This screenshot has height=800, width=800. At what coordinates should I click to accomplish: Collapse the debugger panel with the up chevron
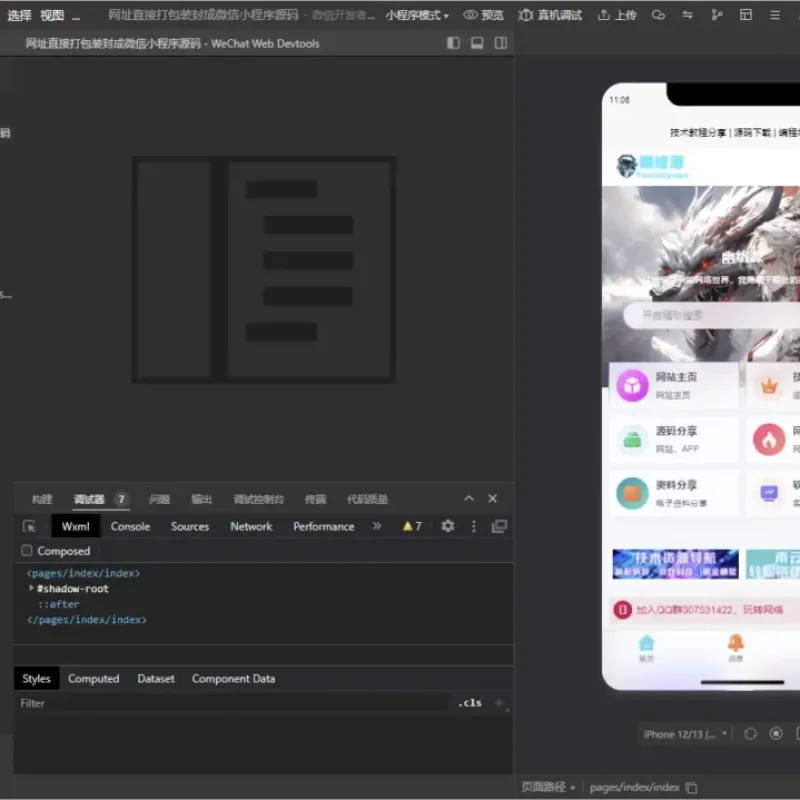[x=469, y=498]
